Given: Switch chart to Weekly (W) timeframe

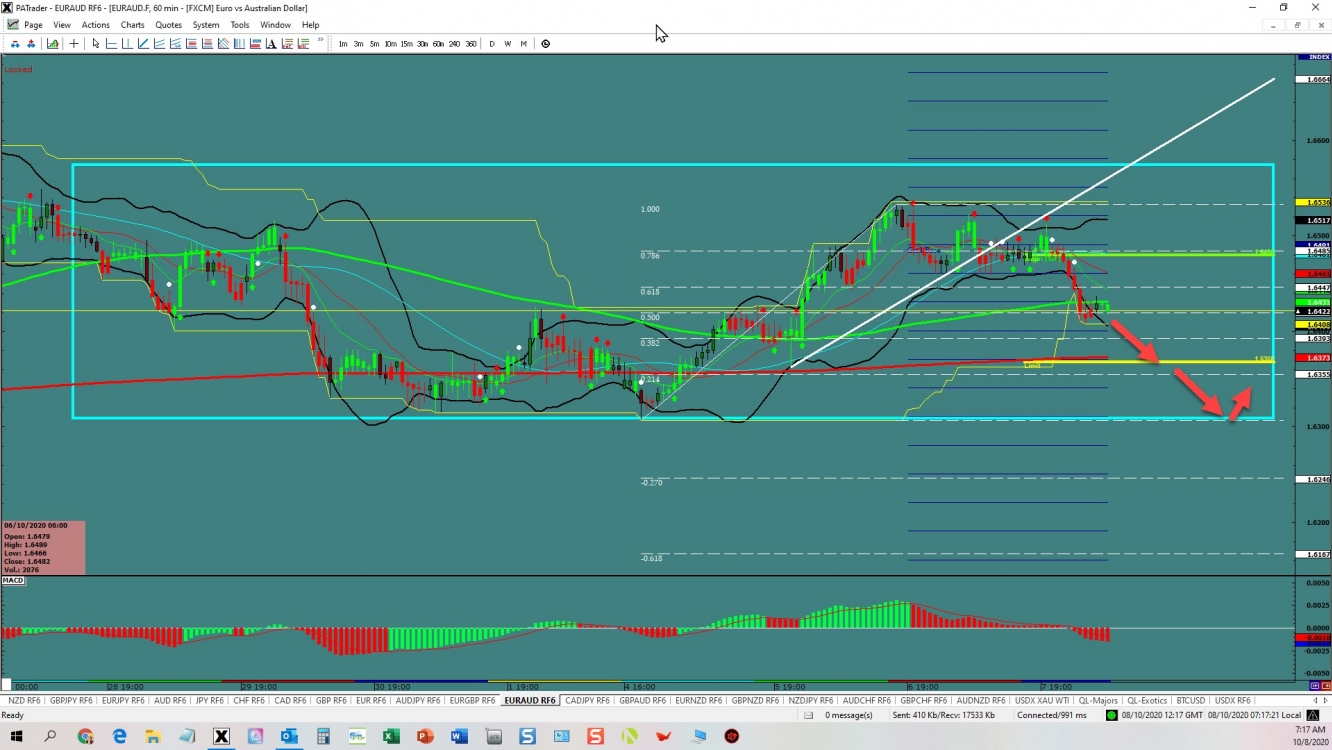Looking at the screenshot, I should click(507, 44).
